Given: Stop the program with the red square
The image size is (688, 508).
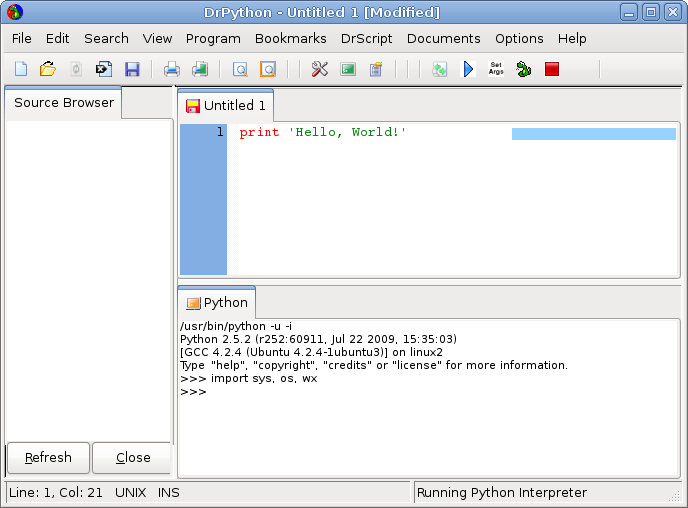Looking at the screenshot, I should [x=552, y=69].
